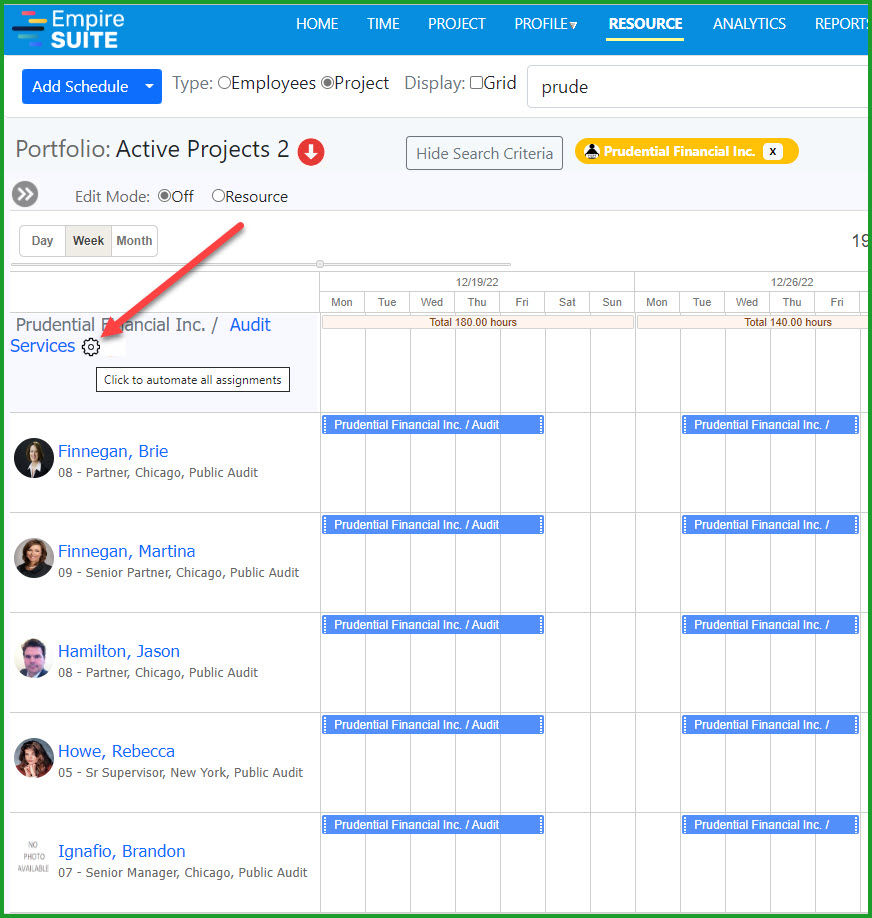This screenshot has width=872, height=918.
Task: Click the Add Schedule button
Action: (80, 87)
